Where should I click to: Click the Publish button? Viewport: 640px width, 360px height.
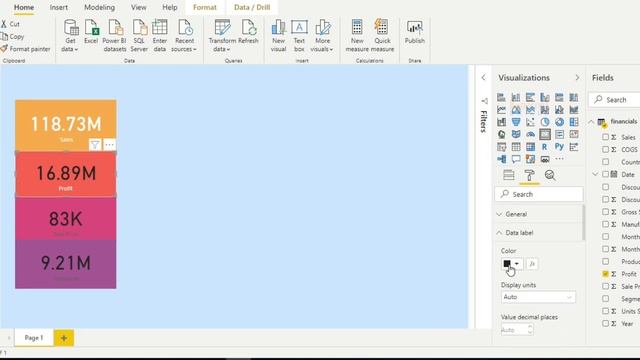415,33
